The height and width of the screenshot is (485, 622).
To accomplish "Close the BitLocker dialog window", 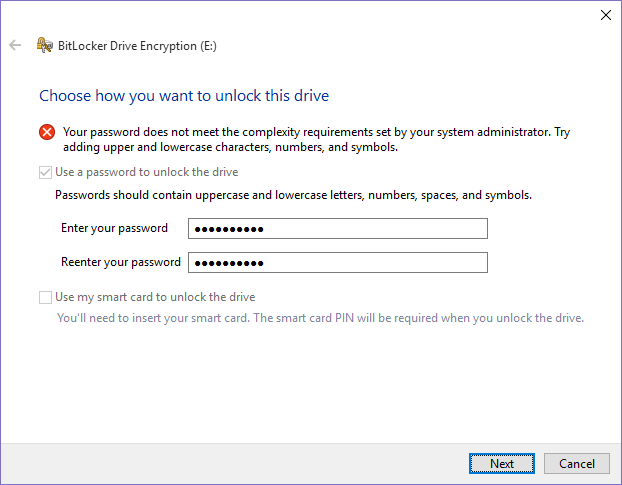I will (605, 15).
